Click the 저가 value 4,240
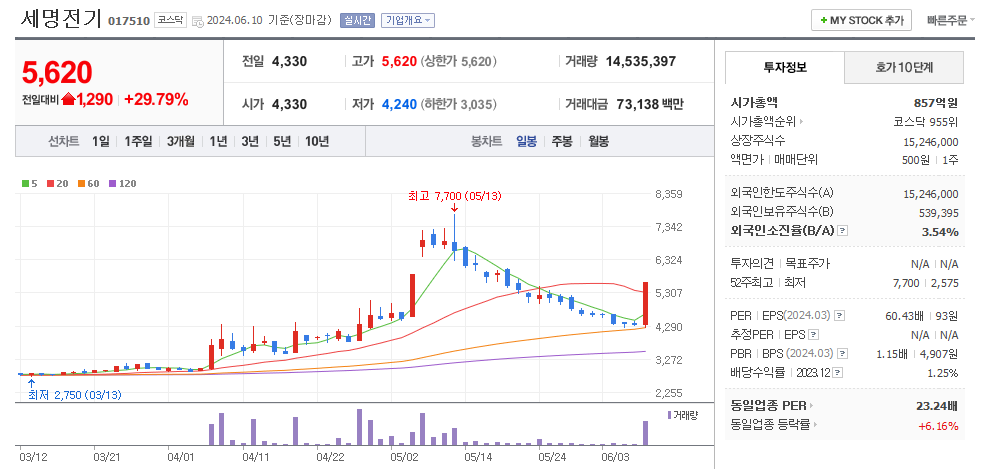This screenshot has width=983, height=469. coord(399,104)
